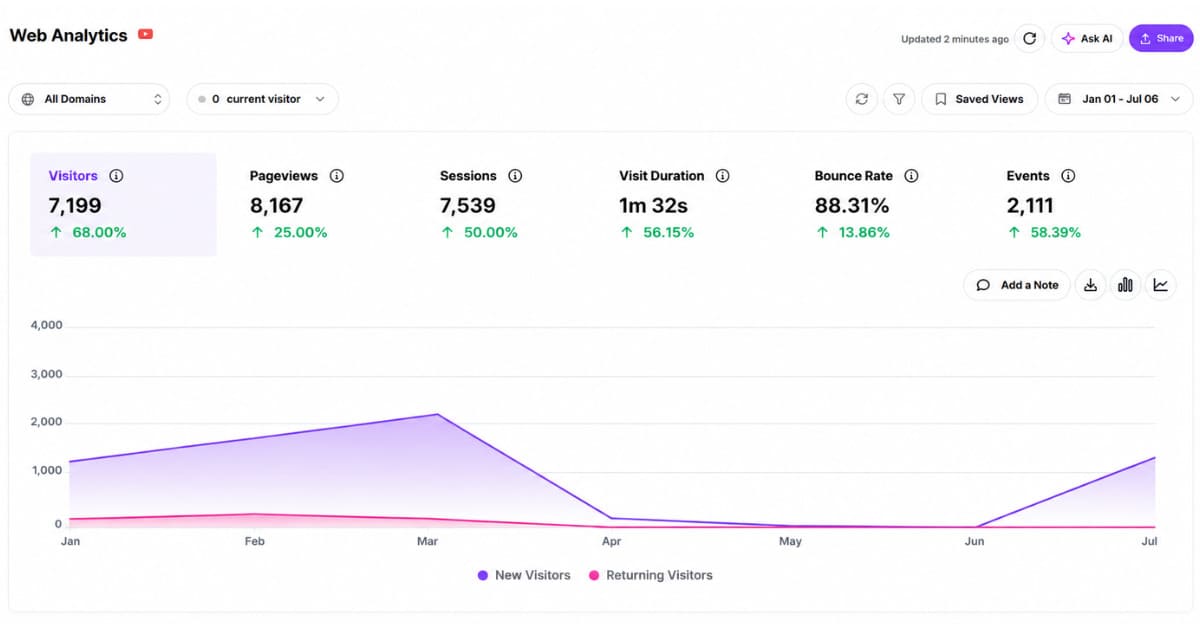
Task: Open the Ask AI assistant
Action: [x=1087, y=38]
